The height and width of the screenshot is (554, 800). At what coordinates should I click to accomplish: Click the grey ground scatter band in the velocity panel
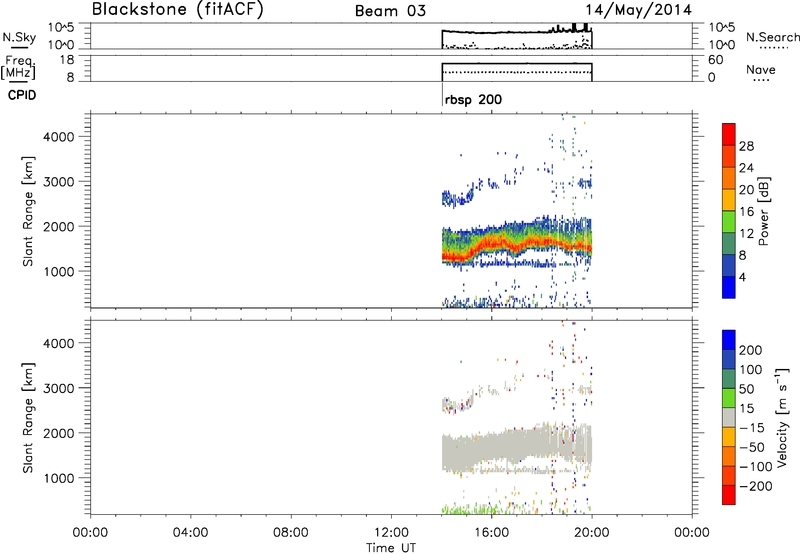pos(516,446)
